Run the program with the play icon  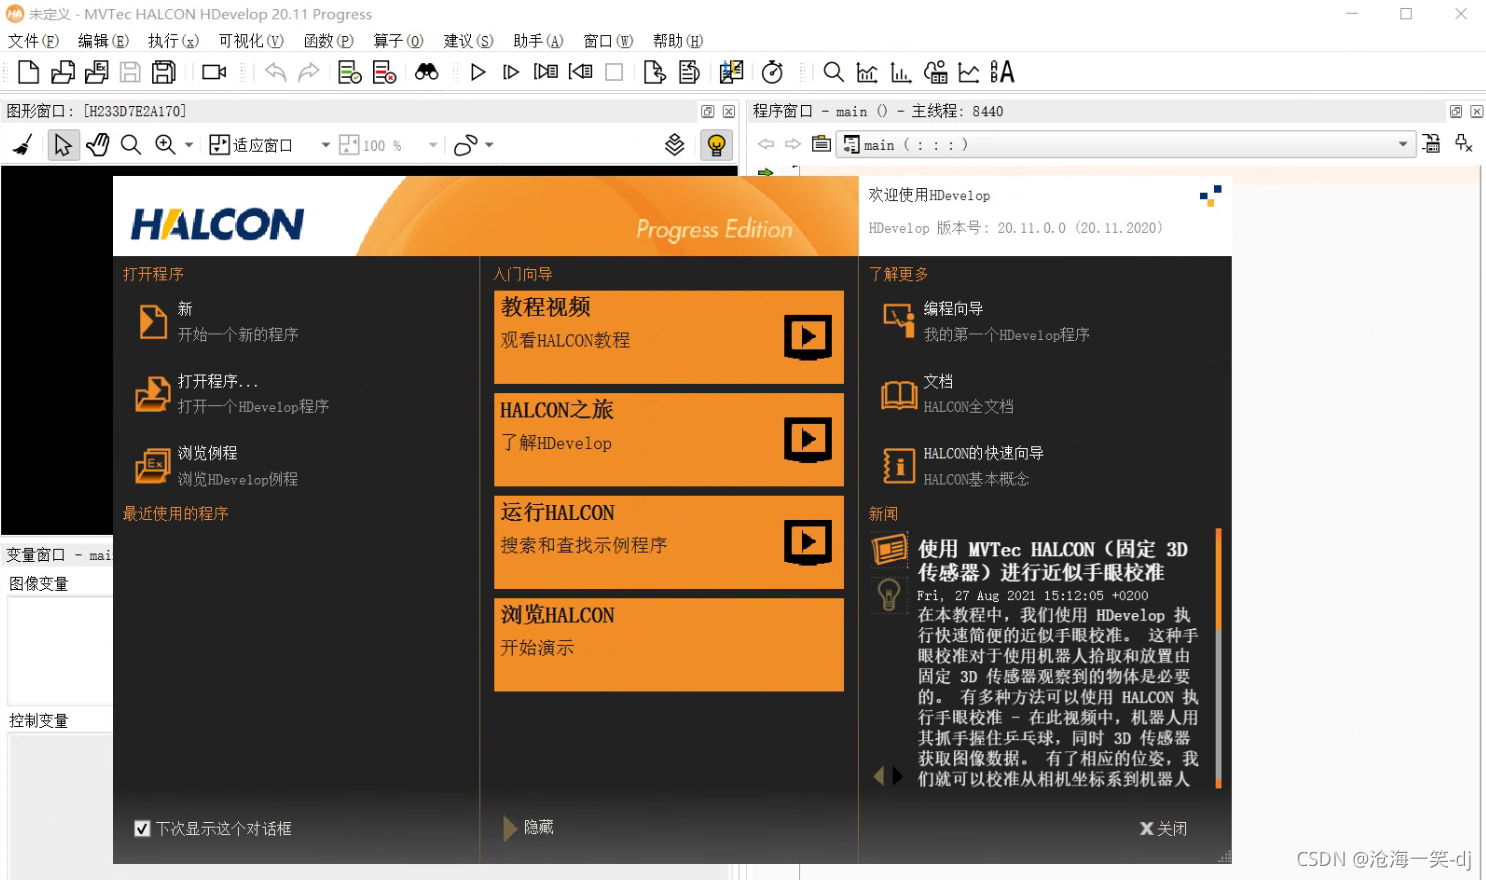point(478,72)
